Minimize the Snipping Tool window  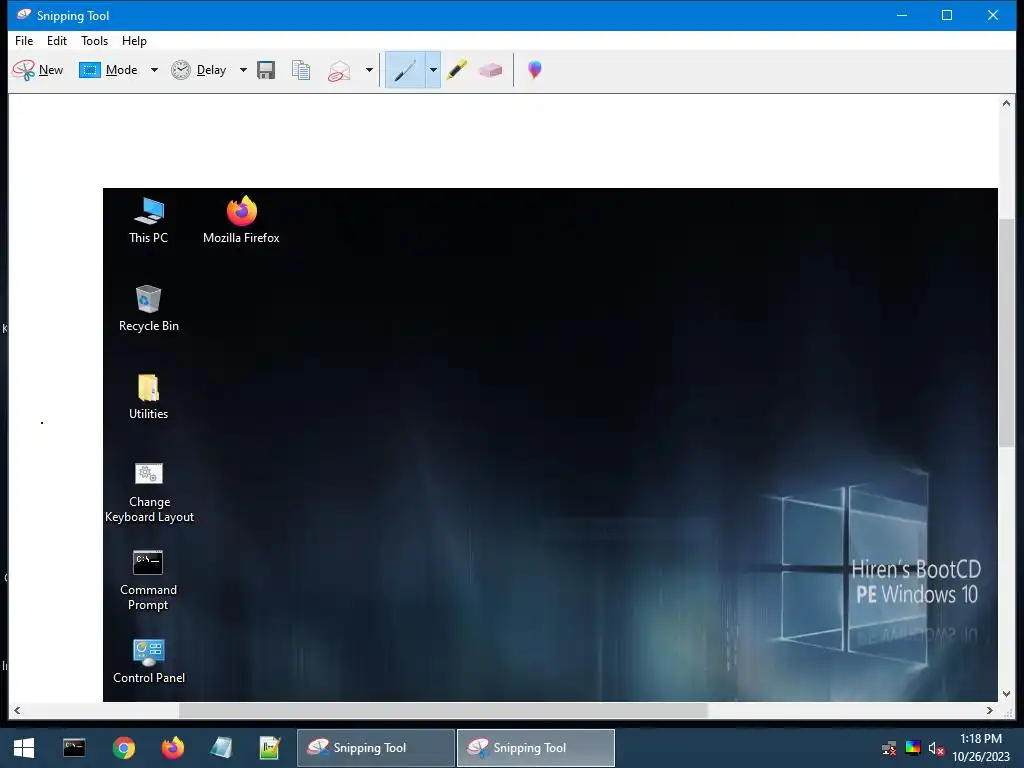(x=902, y=15)
